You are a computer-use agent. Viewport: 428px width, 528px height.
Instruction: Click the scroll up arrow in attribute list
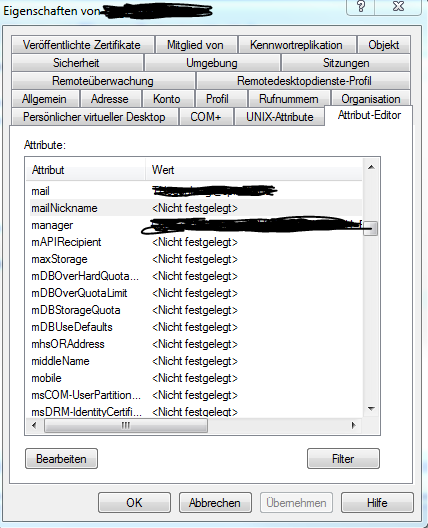pyautogui.click(x=371, y=167)
